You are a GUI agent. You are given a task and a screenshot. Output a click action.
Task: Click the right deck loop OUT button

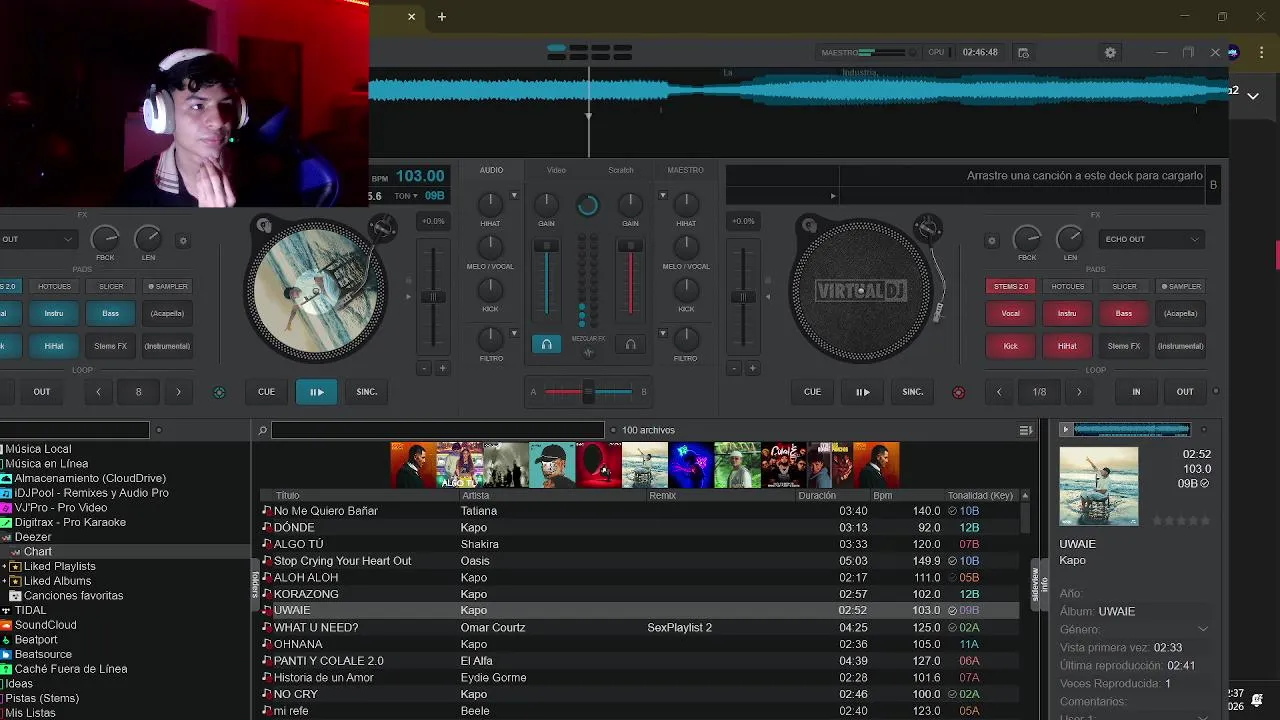[1185, 392]
